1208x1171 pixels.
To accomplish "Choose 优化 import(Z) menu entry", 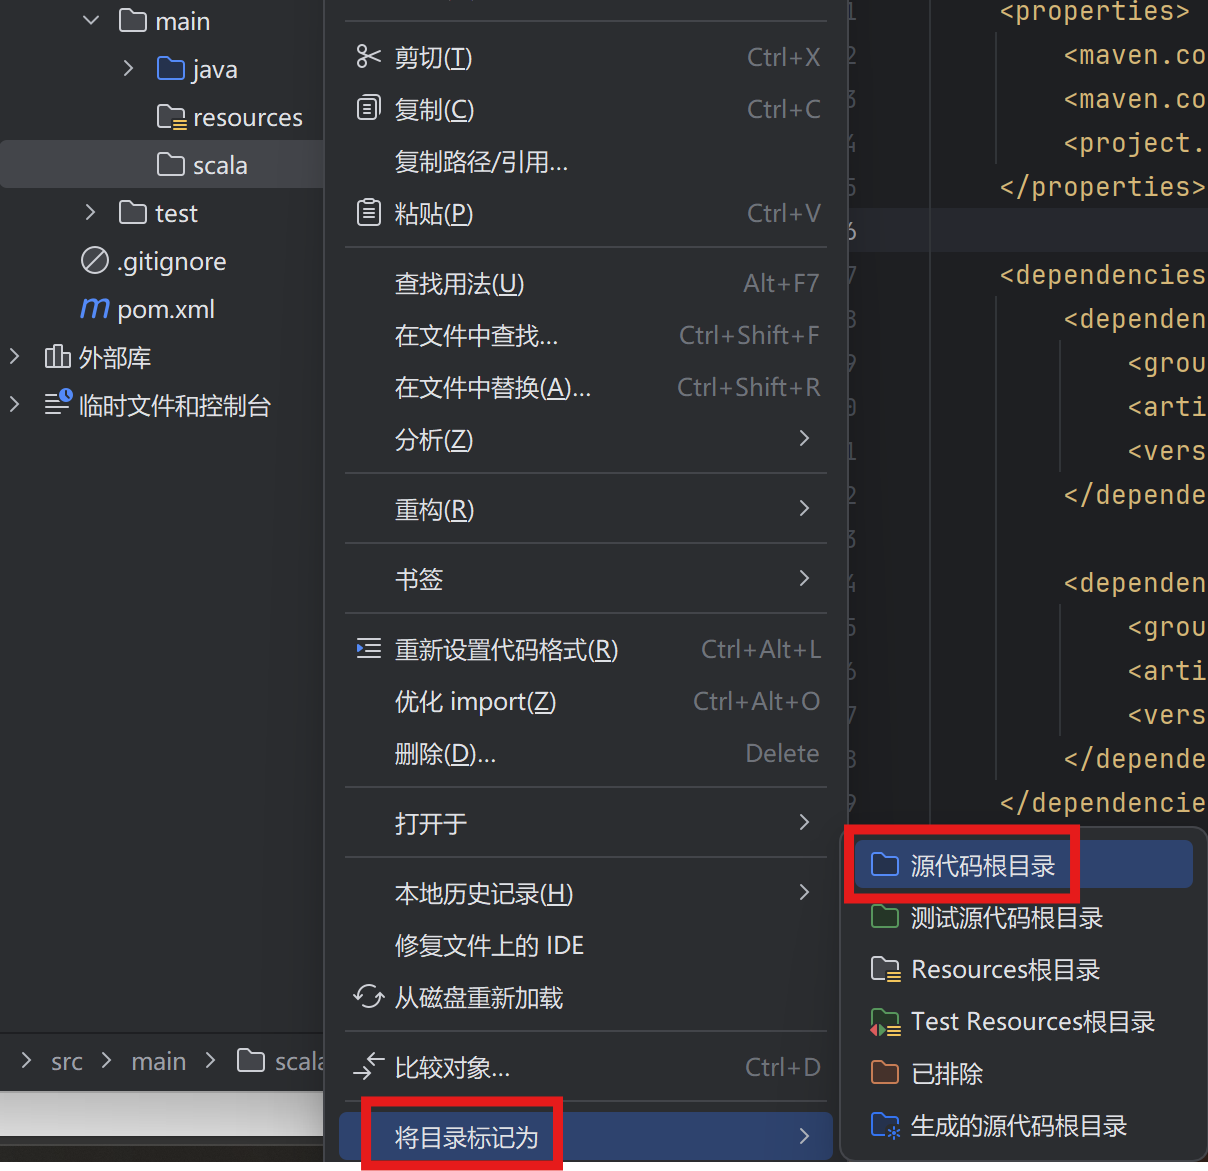I will [x=586, y=701].
